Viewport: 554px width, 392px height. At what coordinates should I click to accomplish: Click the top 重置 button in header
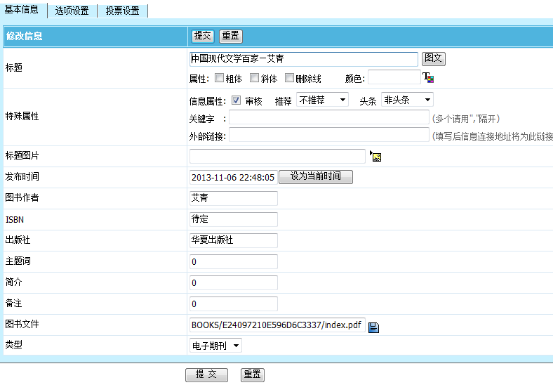coord(231,36)
